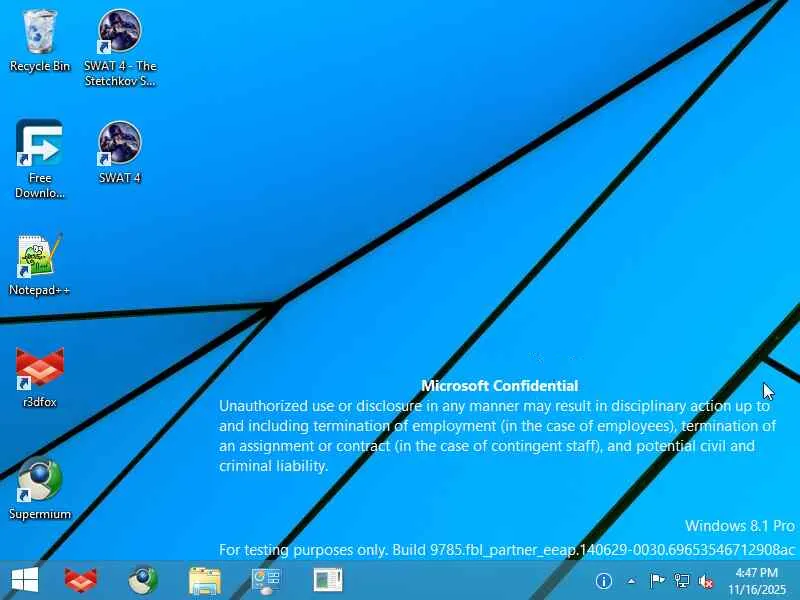Show hidden tray icons arrow
Image resolution: width=800 pixels, height=600 pixels.
tap(631, 581)
